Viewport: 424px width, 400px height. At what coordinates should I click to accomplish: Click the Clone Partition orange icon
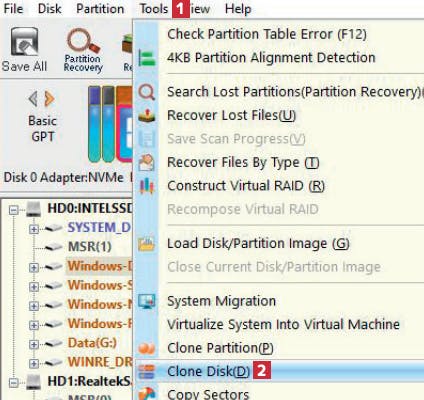point(146,348)
